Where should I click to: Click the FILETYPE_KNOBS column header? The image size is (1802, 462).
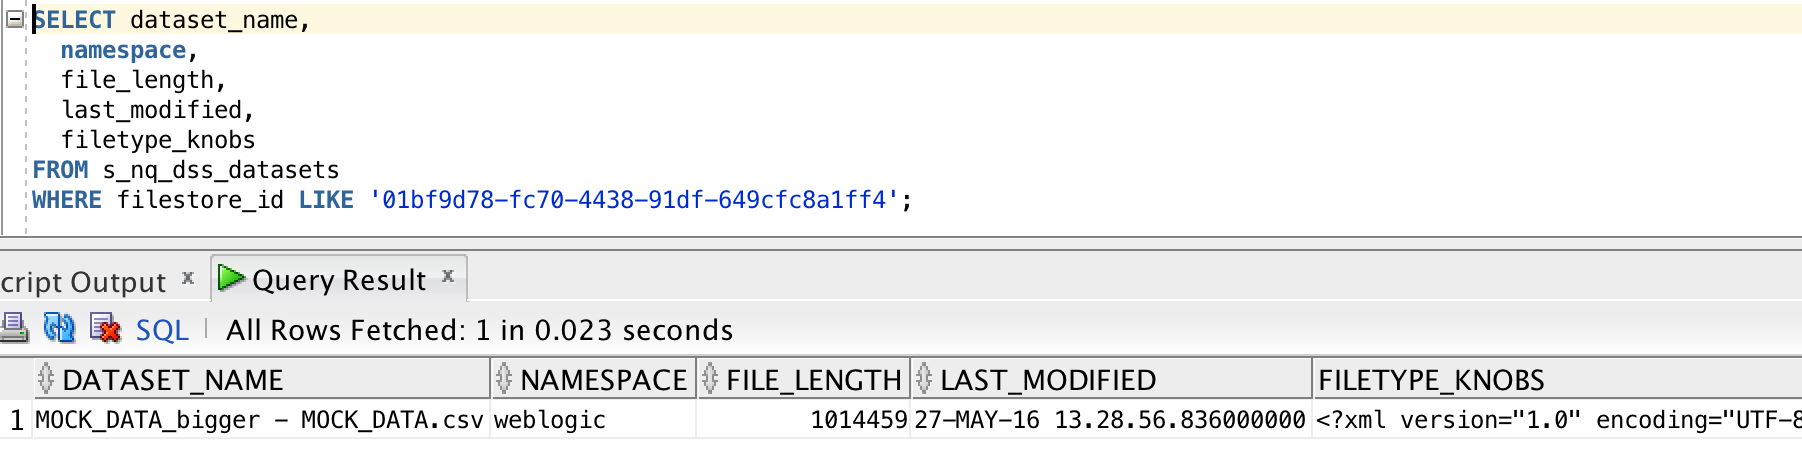1431,380
